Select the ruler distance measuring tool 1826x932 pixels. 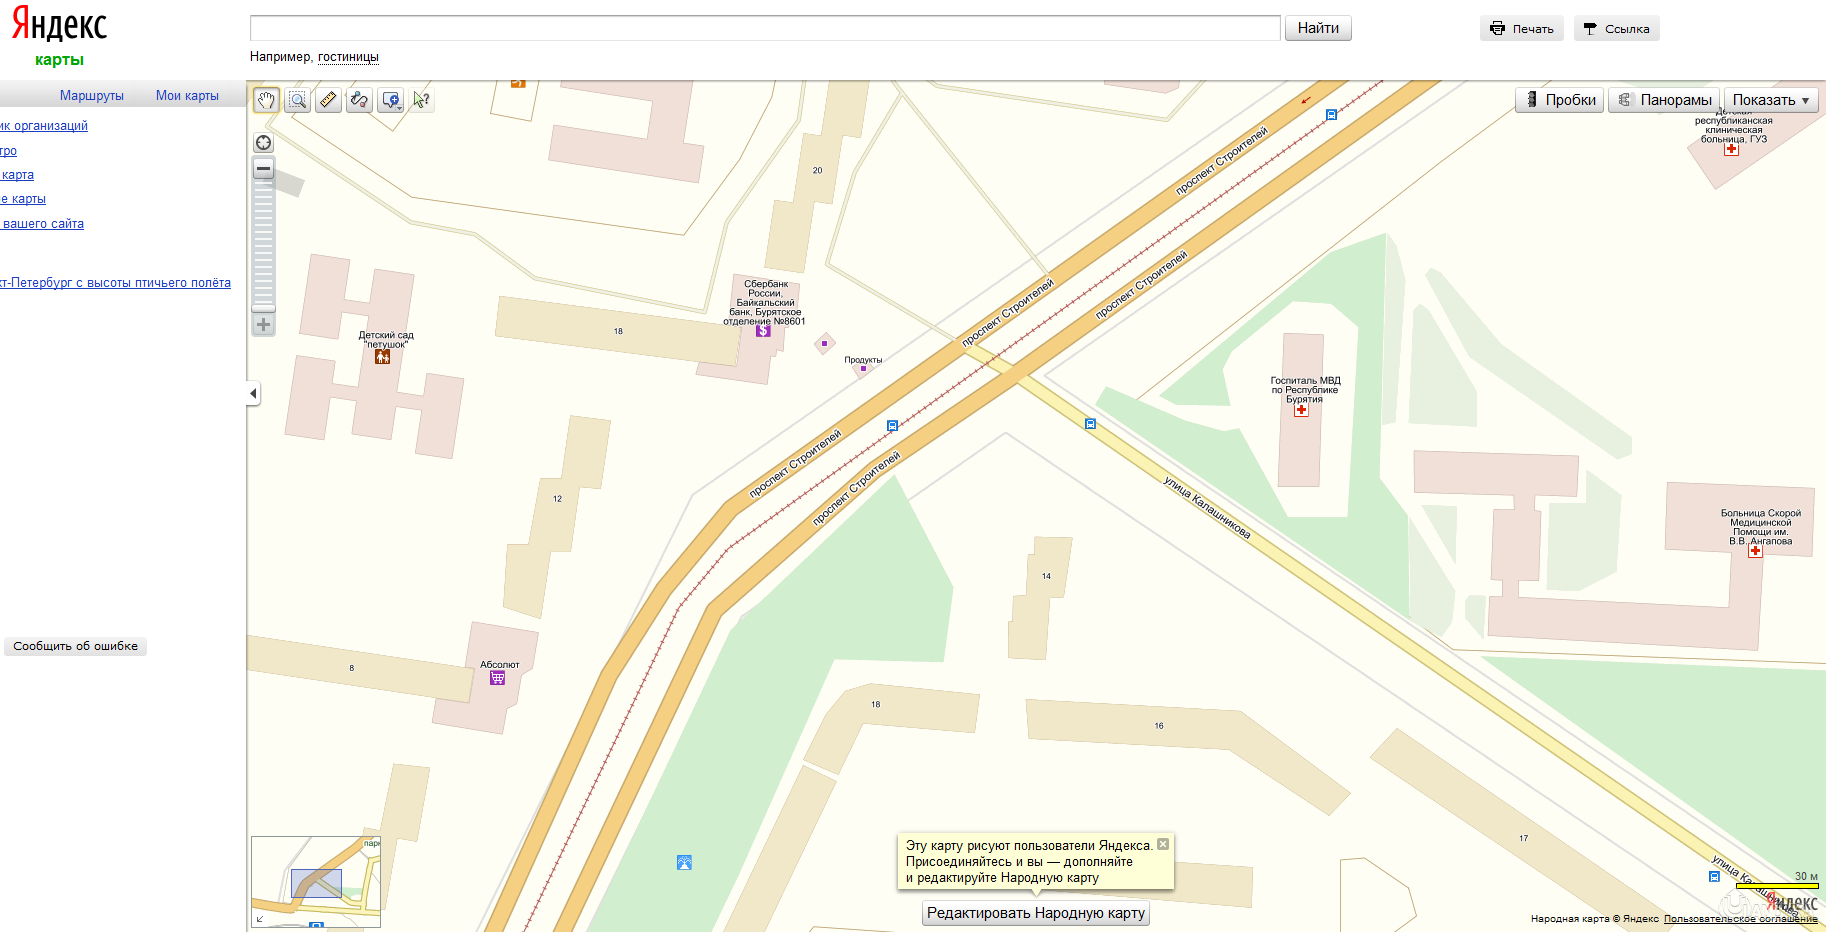[x=328, y=100]
